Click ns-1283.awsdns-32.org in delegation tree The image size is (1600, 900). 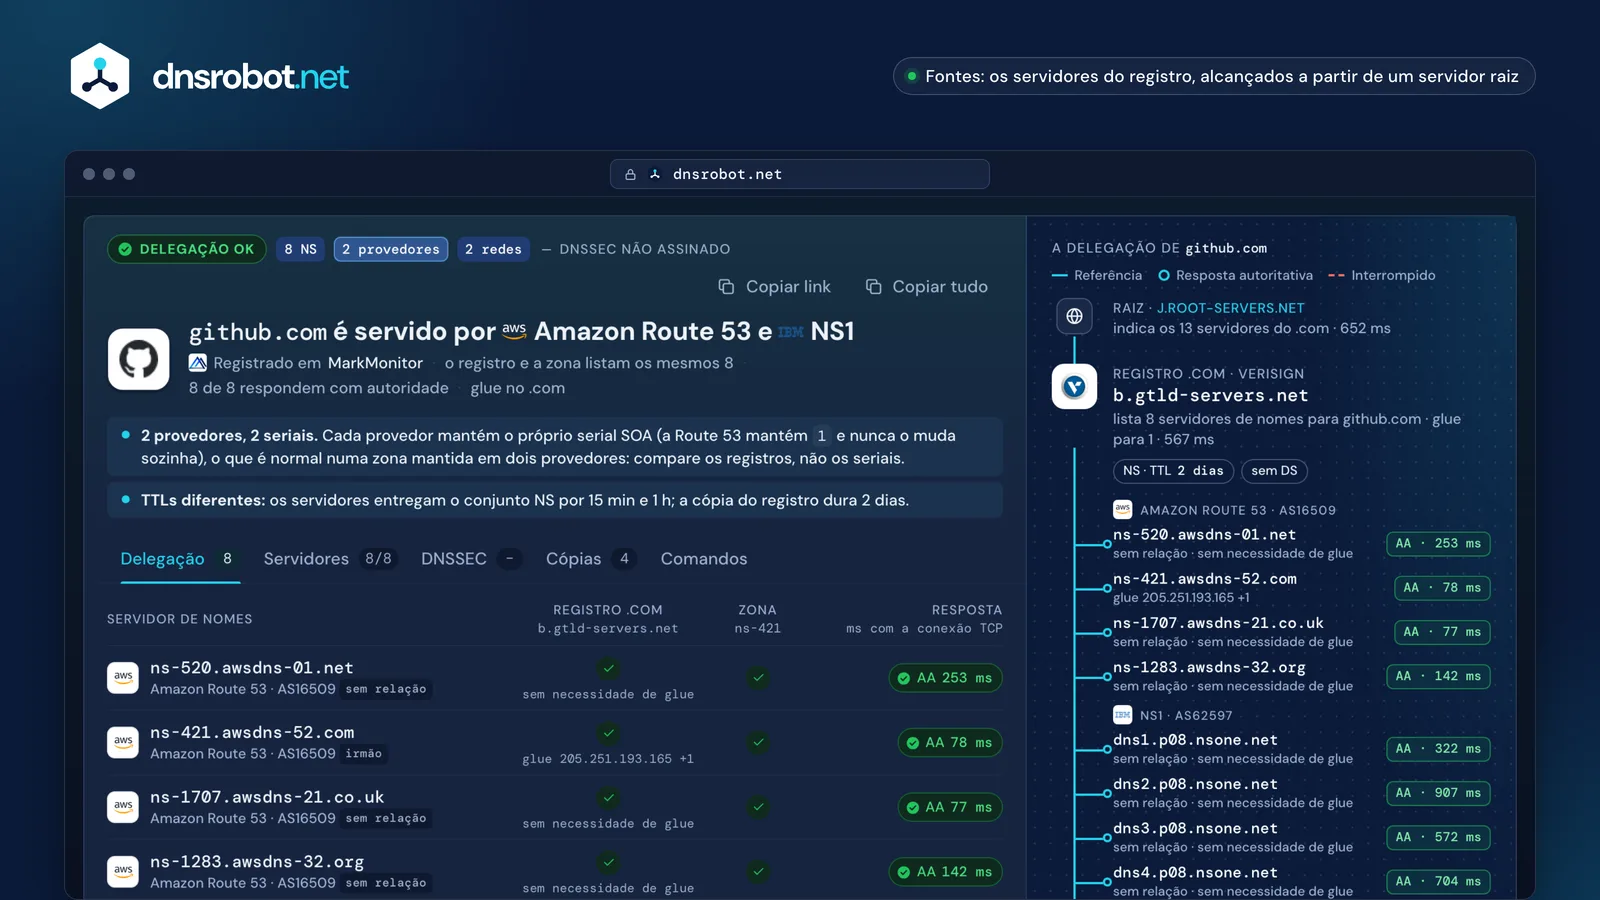1209,667
